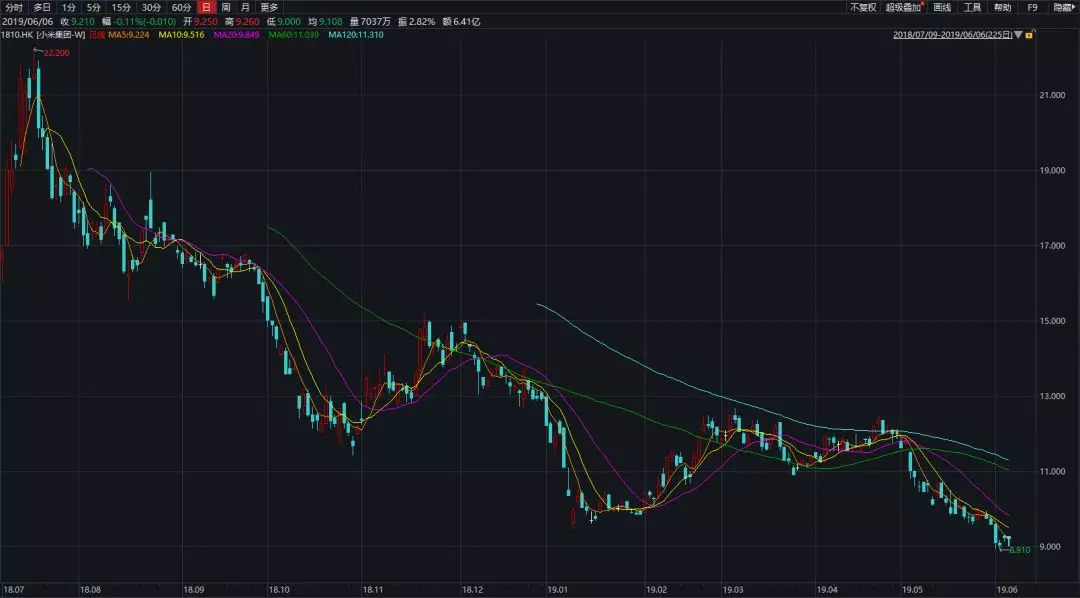Collapse side panel with 隐藏 toggle
This screenshot has width=1080, height=598.
coord(1064,7)
